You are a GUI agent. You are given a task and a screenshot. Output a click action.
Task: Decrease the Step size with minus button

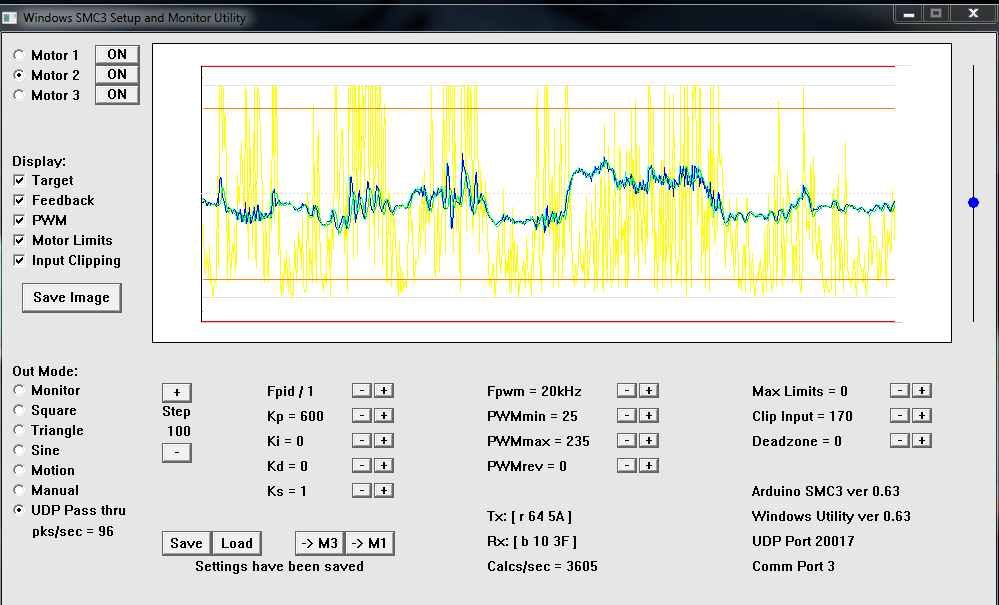coord(176,452)
